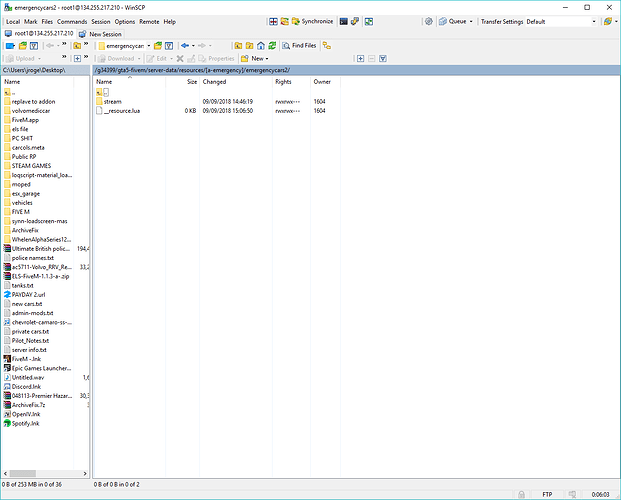
Task: Open the Session menu
Action: [101, 22]
